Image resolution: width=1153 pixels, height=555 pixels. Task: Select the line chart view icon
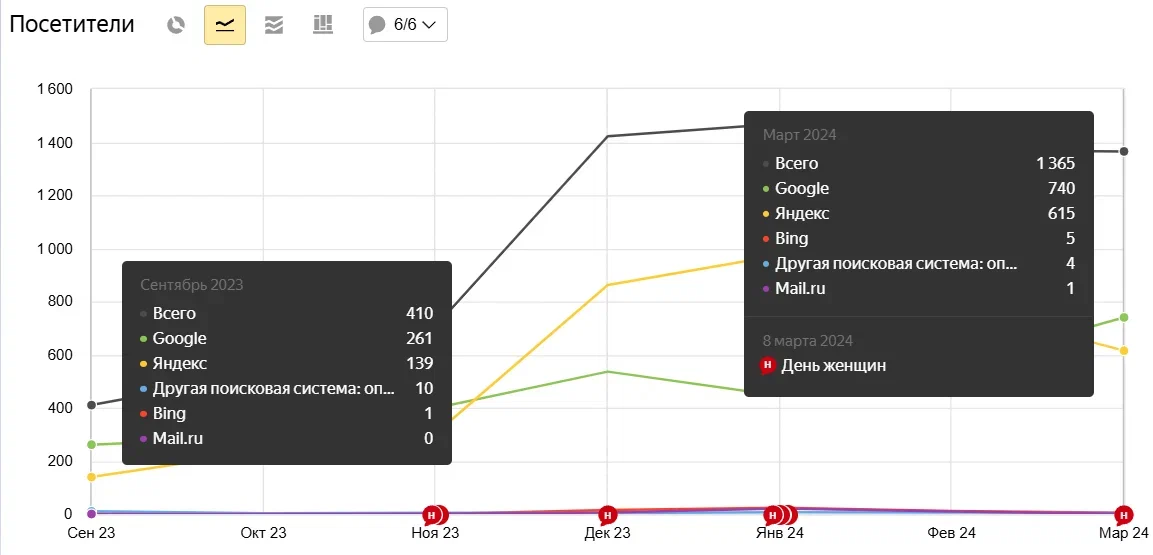[225, 25]
